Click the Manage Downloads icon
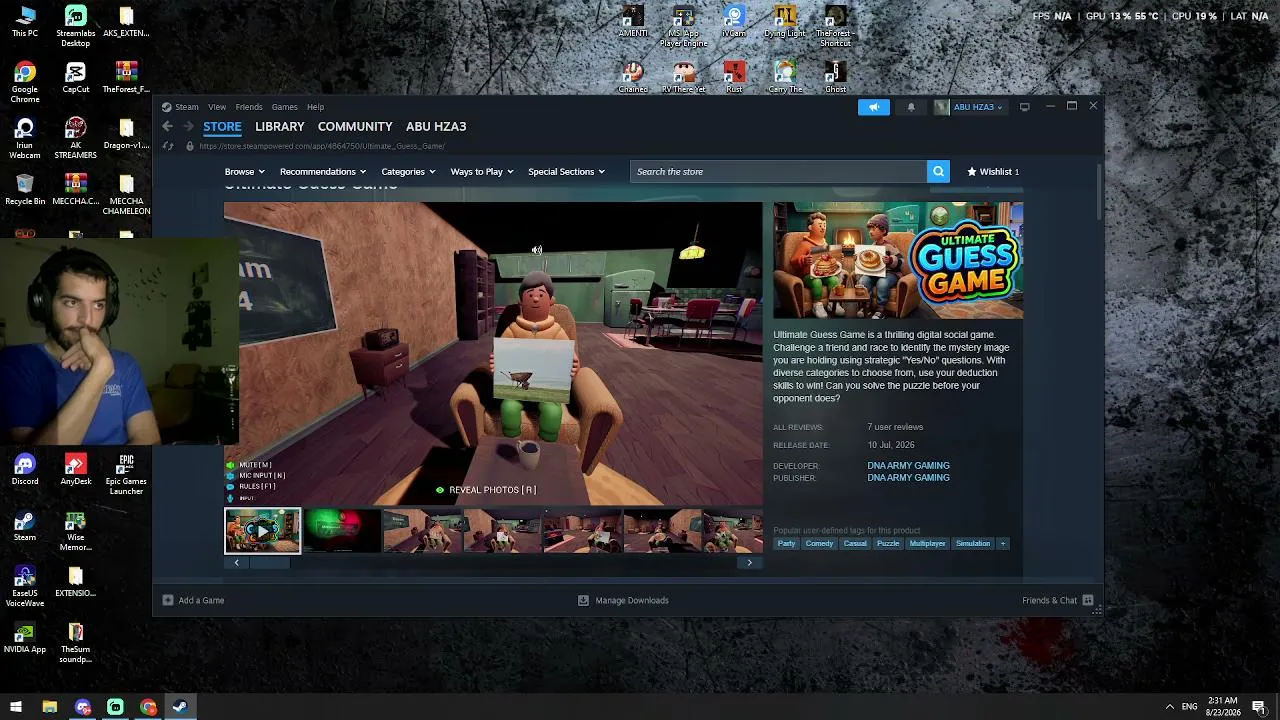Image resolution: width=1280 pixels, height=720 pixels. [583, 600]
